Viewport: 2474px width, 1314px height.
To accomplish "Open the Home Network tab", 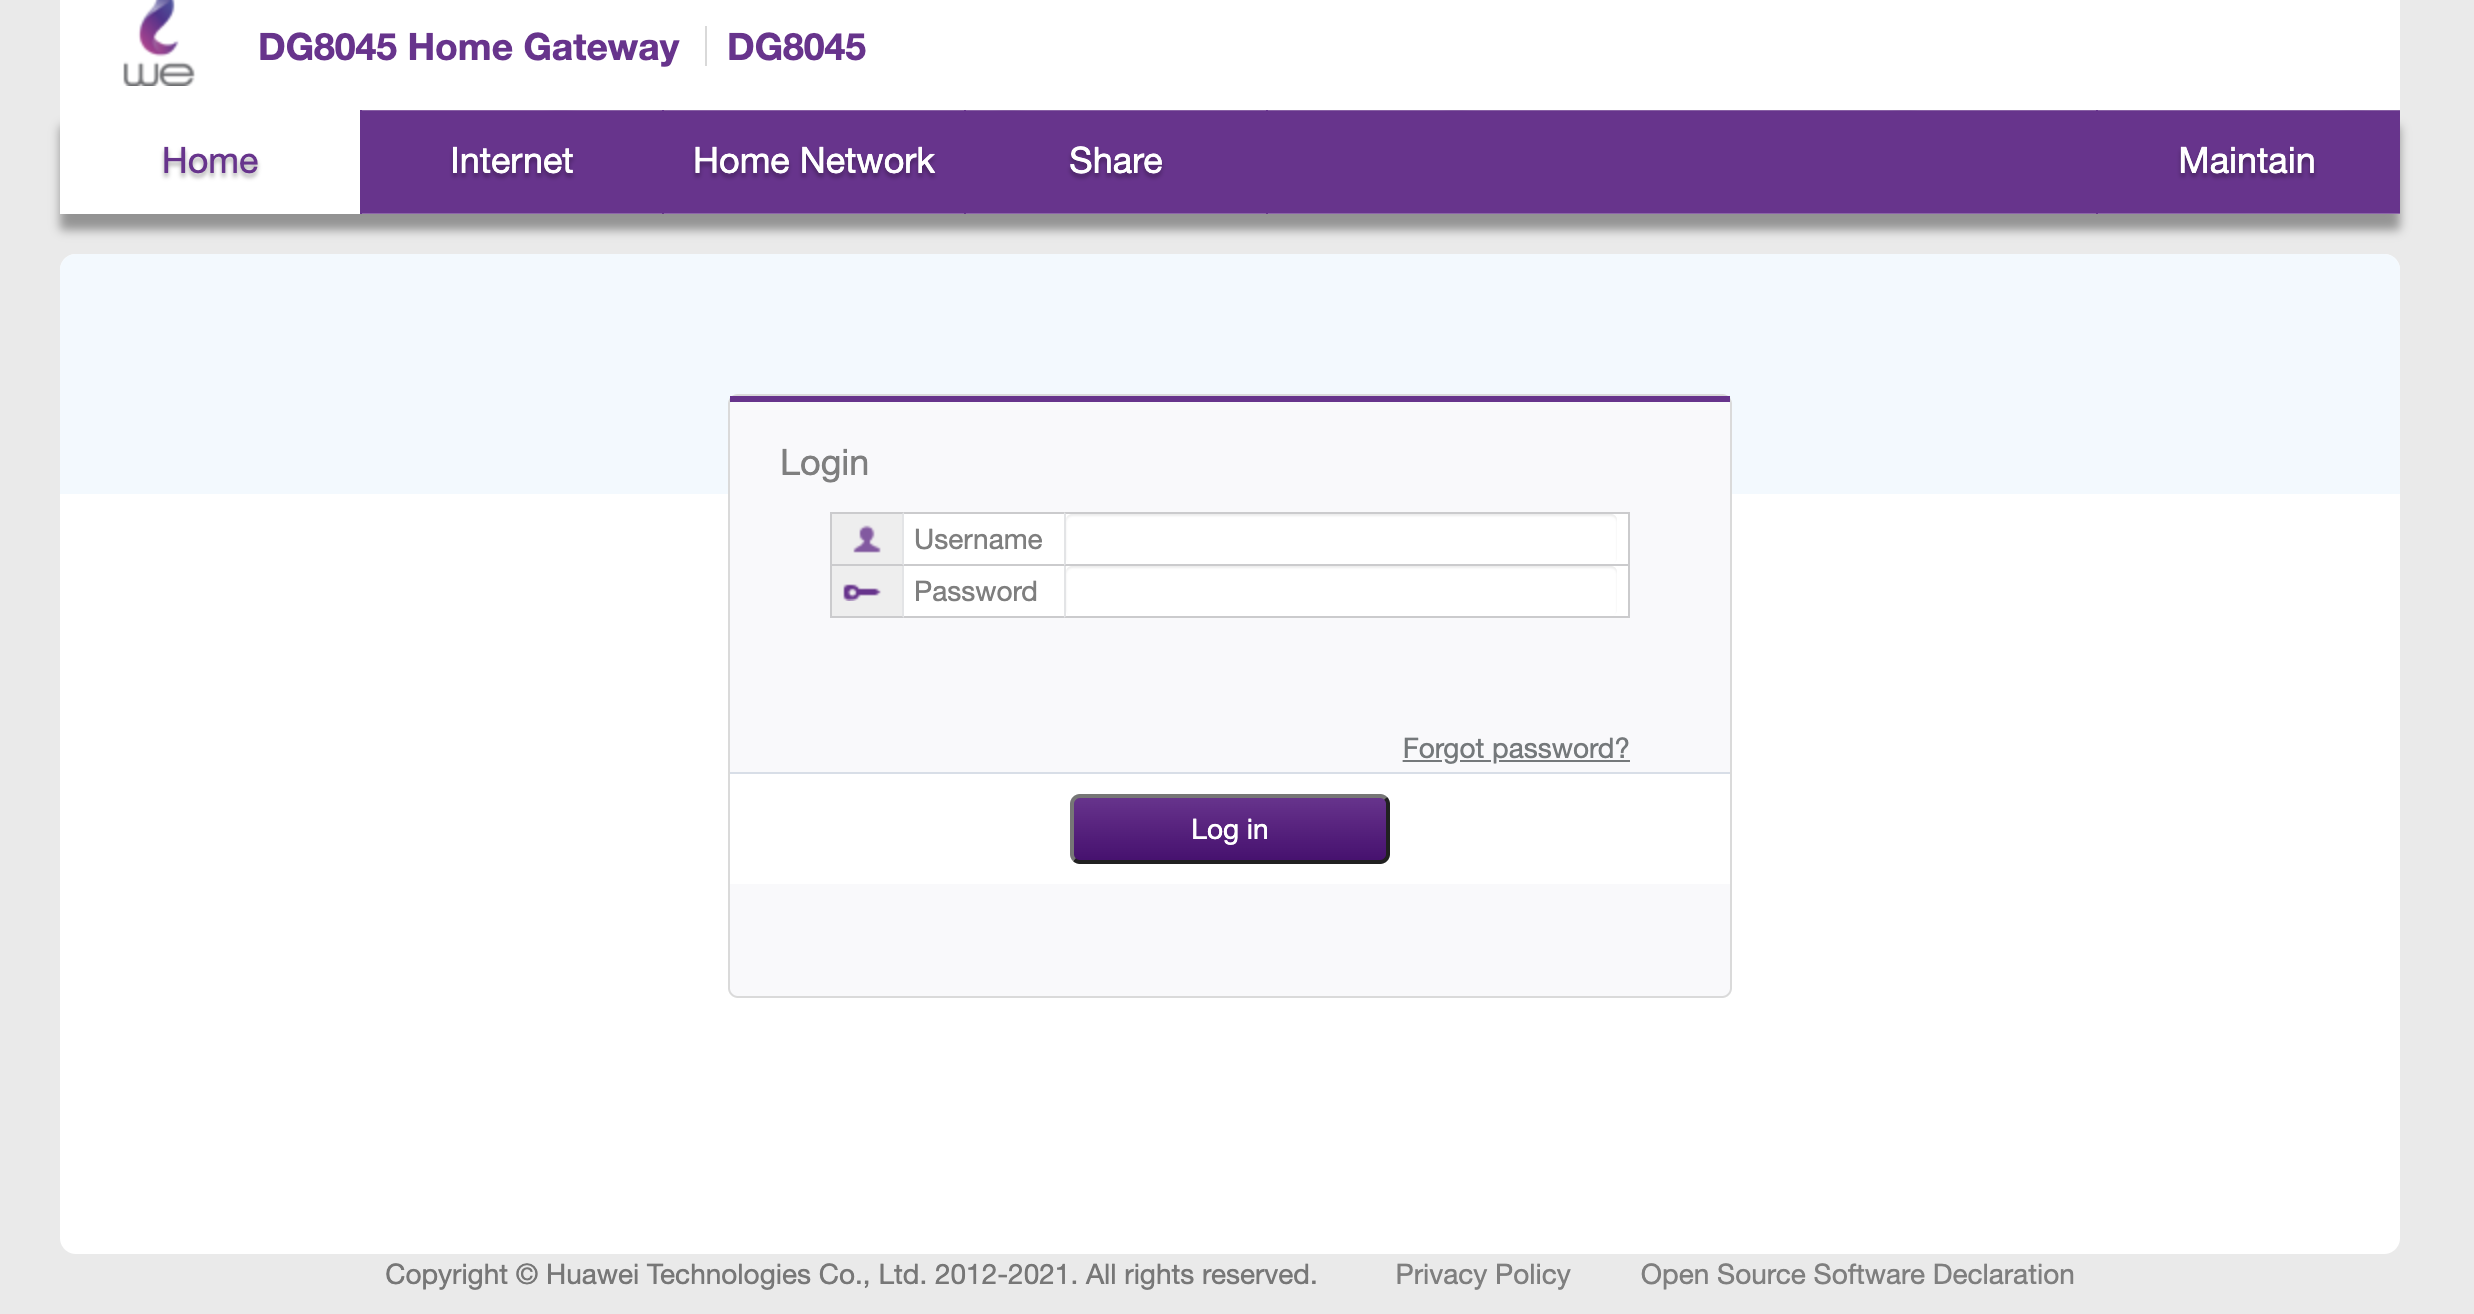I will 813,161.
